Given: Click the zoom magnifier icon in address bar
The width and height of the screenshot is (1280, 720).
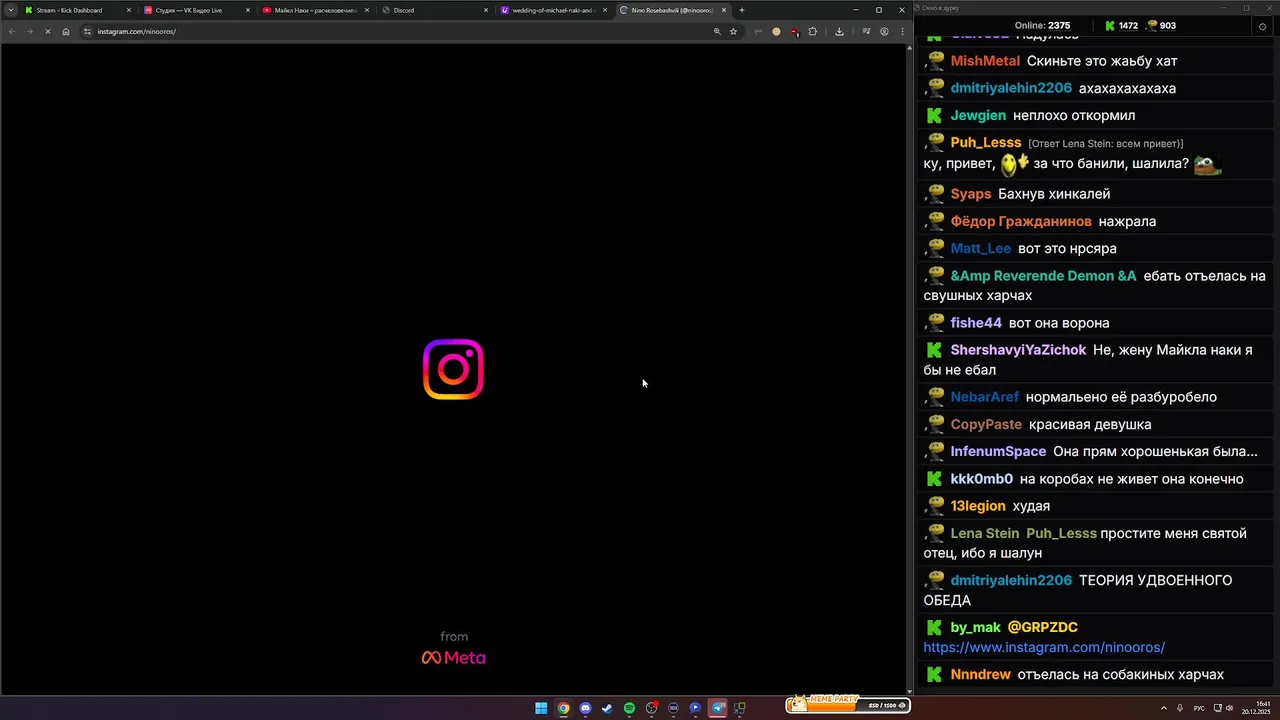Looking at the screenshot, I should pyautogui.click(x=717, y=31).
